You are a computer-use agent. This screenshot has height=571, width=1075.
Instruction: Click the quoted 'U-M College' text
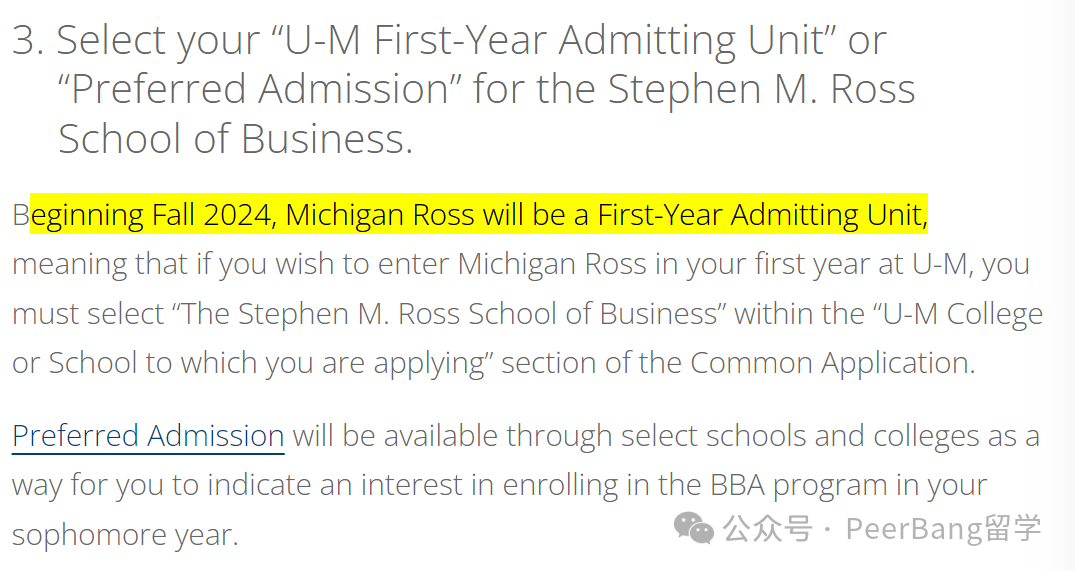[958, 314]
